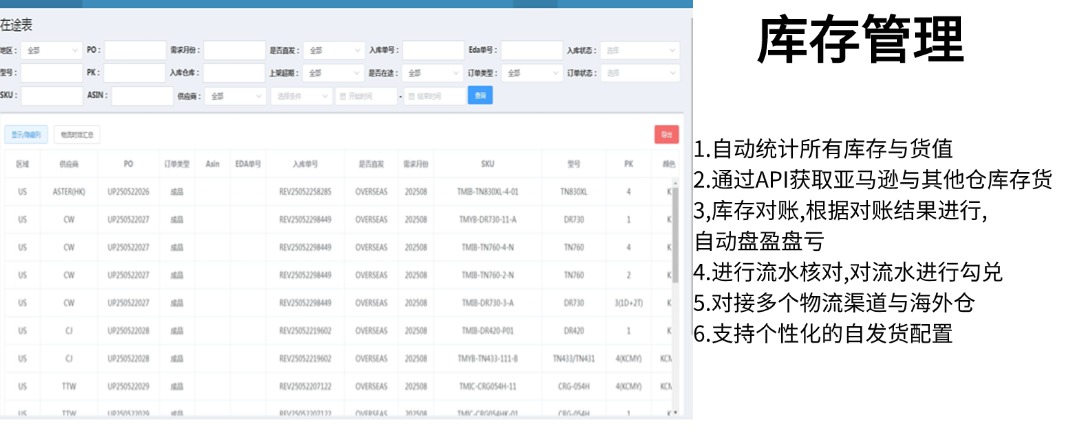Image resolution: width=1073 pixels, height=431 pixels.
Task: Click the red 导出 button
Action: coord(665,133)
